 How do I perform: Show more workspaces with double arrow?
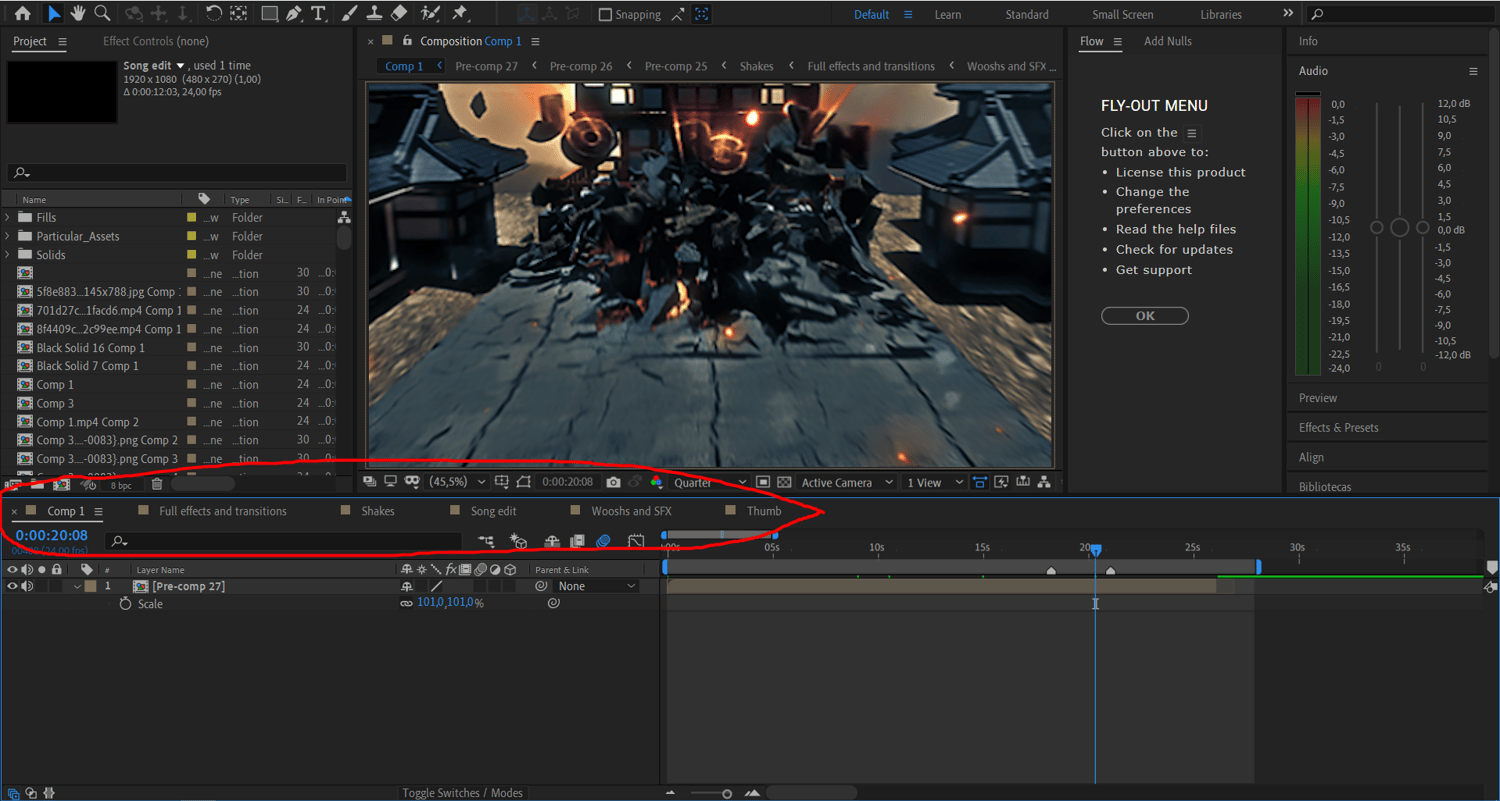pyautogui.click(x=1288, y=14)
